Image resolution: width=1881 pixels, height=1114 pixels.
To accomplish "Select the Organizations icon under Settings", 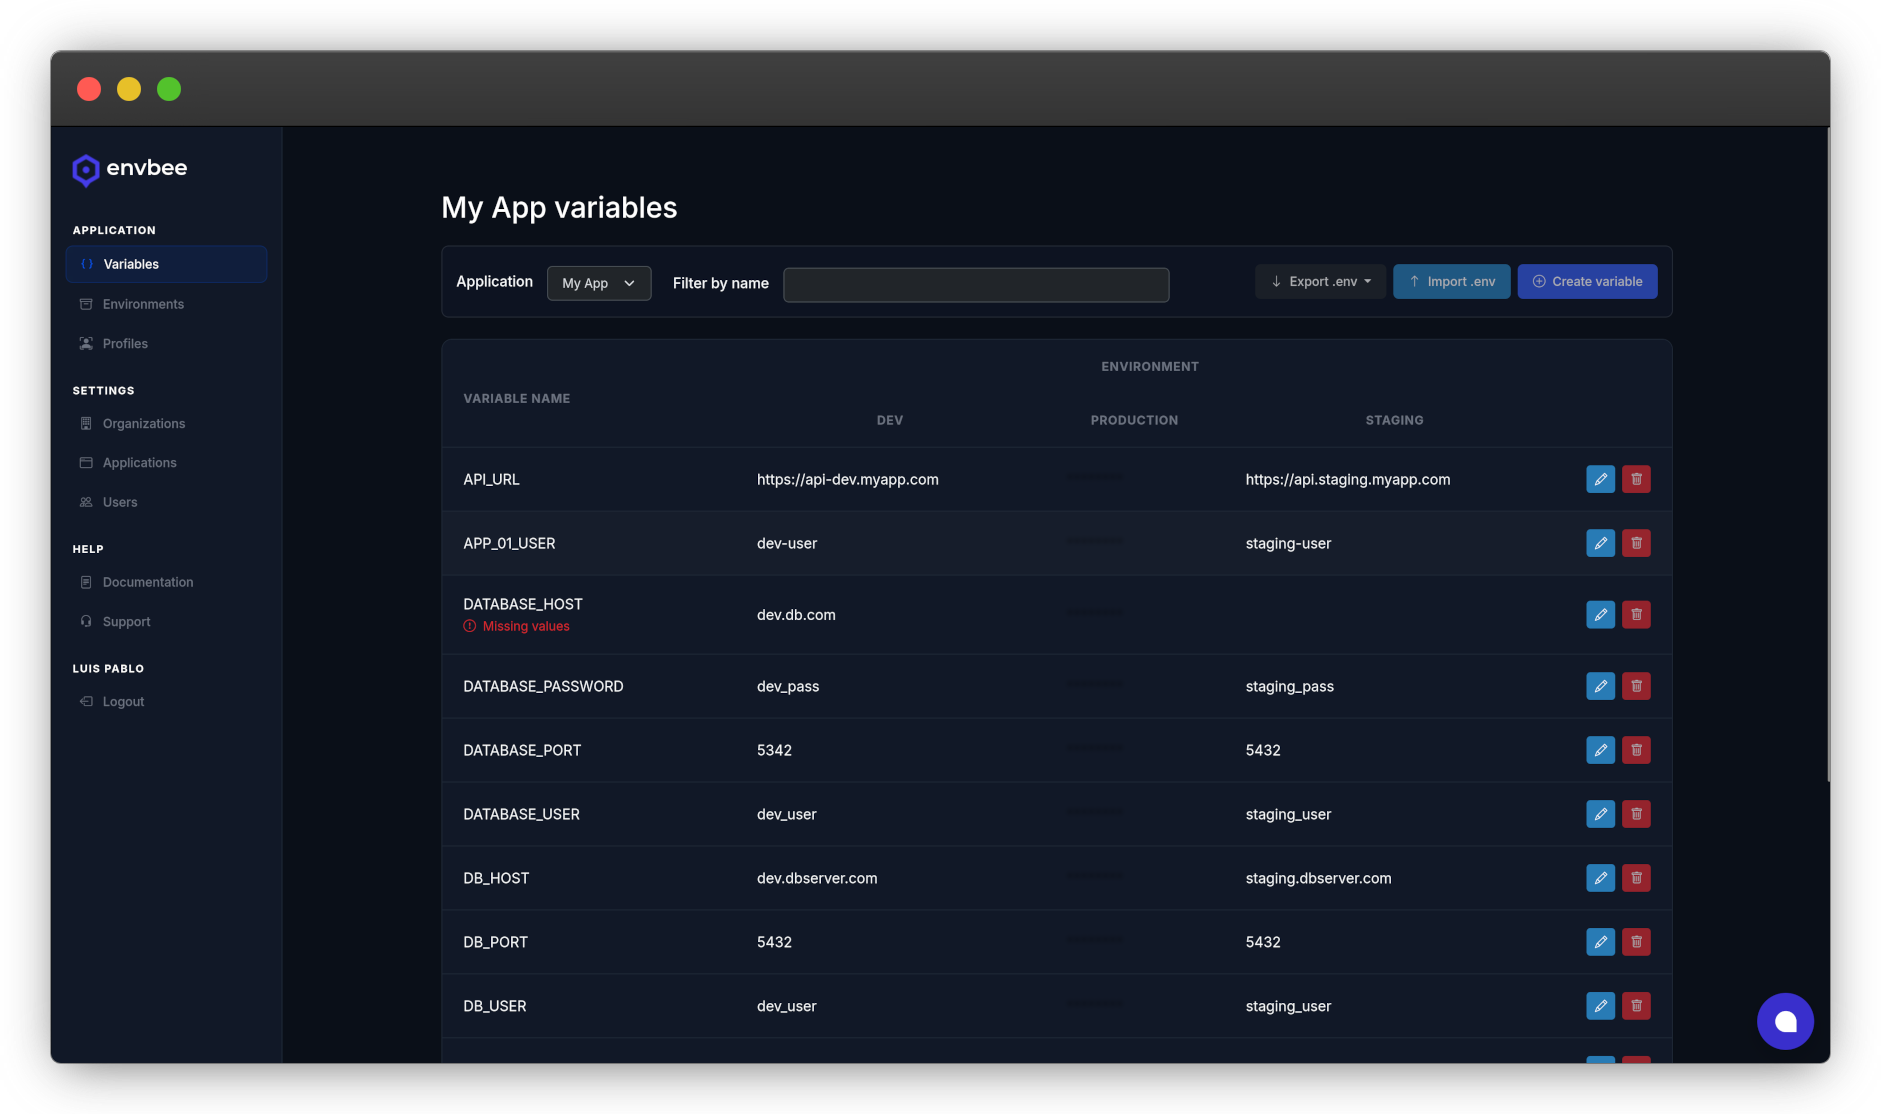I will (x=87, y=423).
